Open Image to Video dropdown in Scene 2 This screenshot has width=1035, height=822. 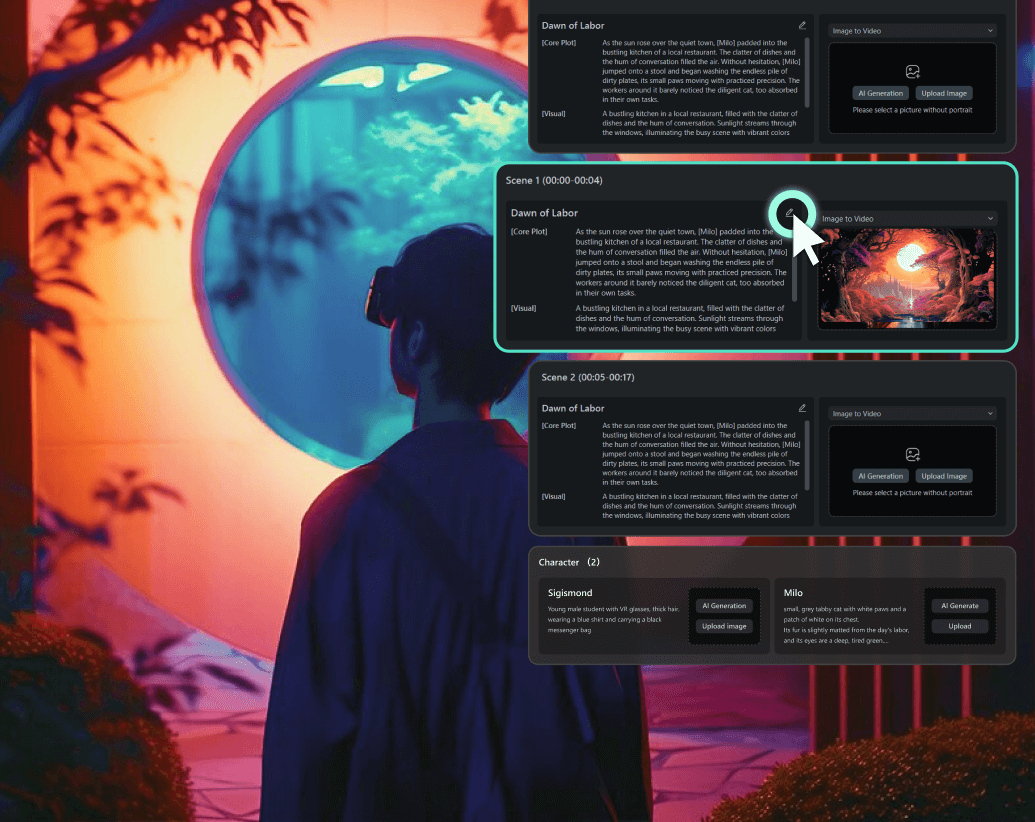click(x=912, y=413)
